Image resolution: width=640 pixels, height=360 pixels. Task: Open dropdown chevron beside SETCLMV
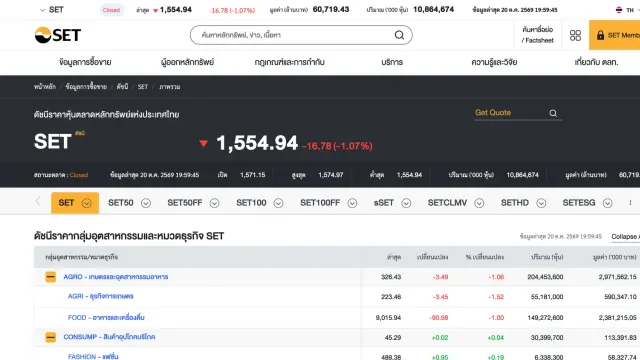click(479, 203)
